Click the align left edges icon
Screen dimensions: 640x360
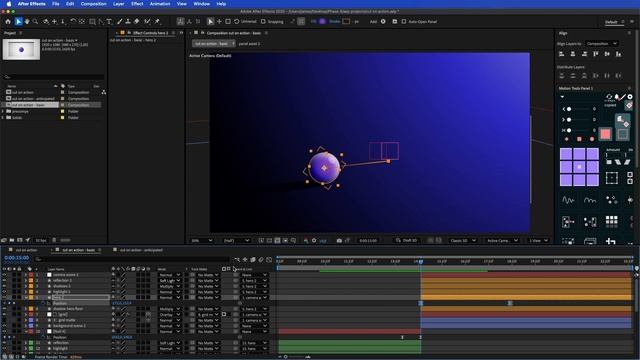click(562, 54)
